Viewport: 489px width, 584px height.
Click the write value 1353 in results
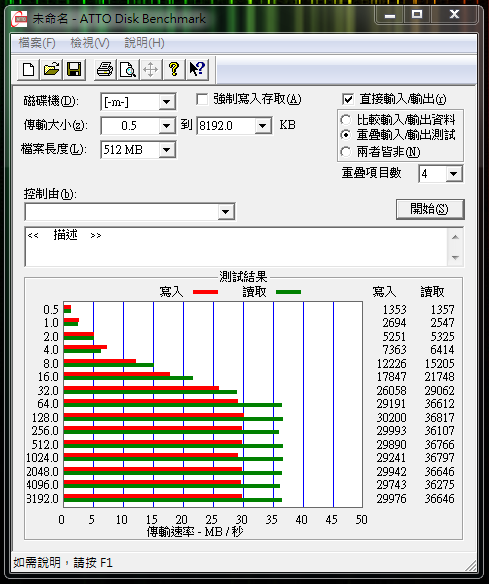(394, 310)
